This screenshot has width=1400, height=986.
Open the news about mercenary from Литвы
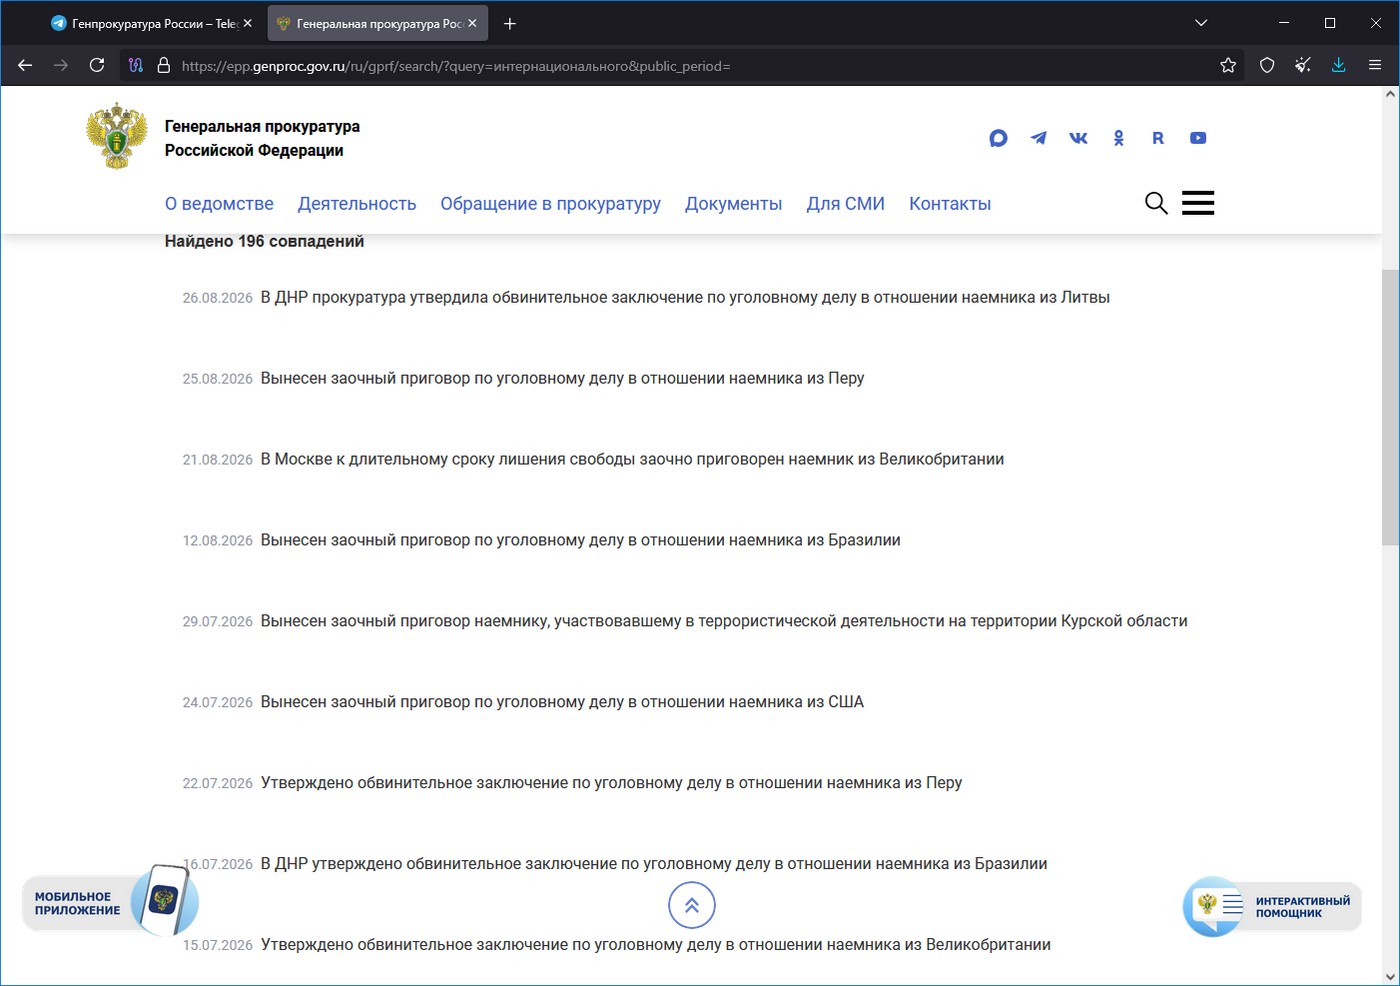[685, 297]
